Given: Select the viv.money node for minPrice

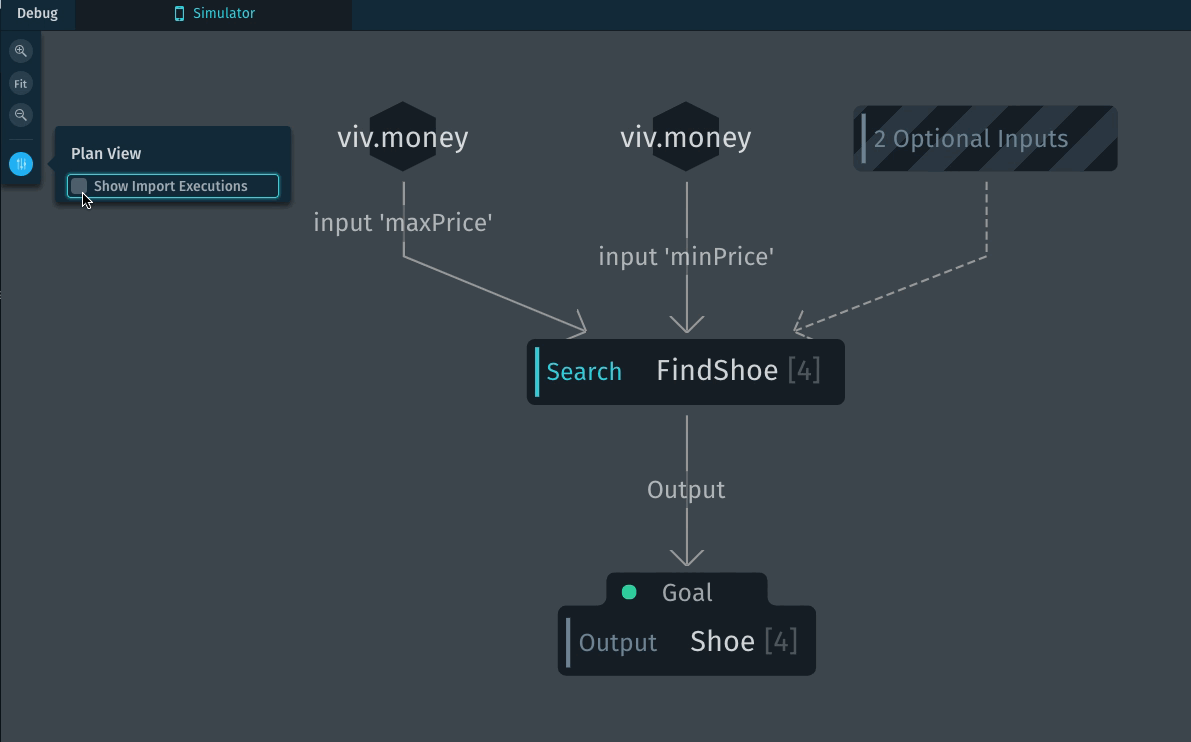Looking at the screenshot, I should point(686,137).
